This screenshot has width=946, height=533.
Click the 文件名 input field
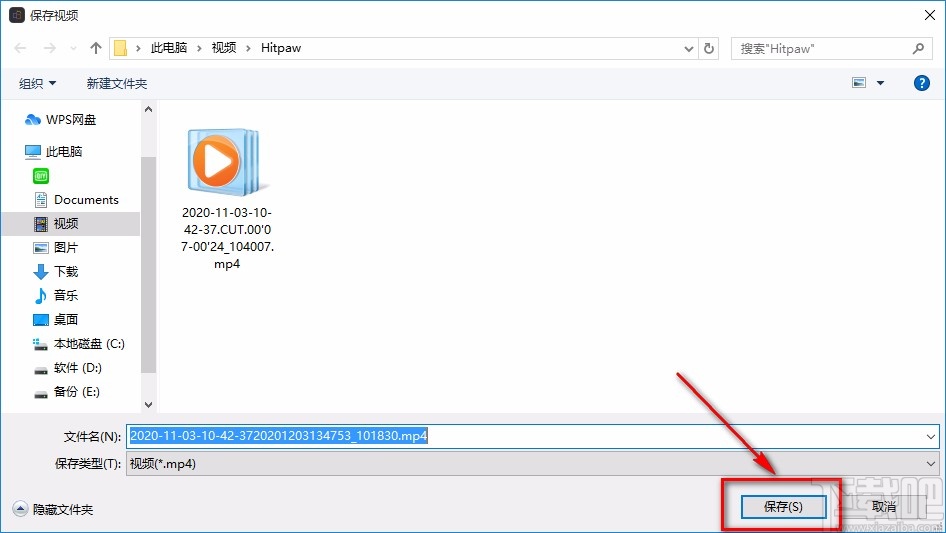532,436
